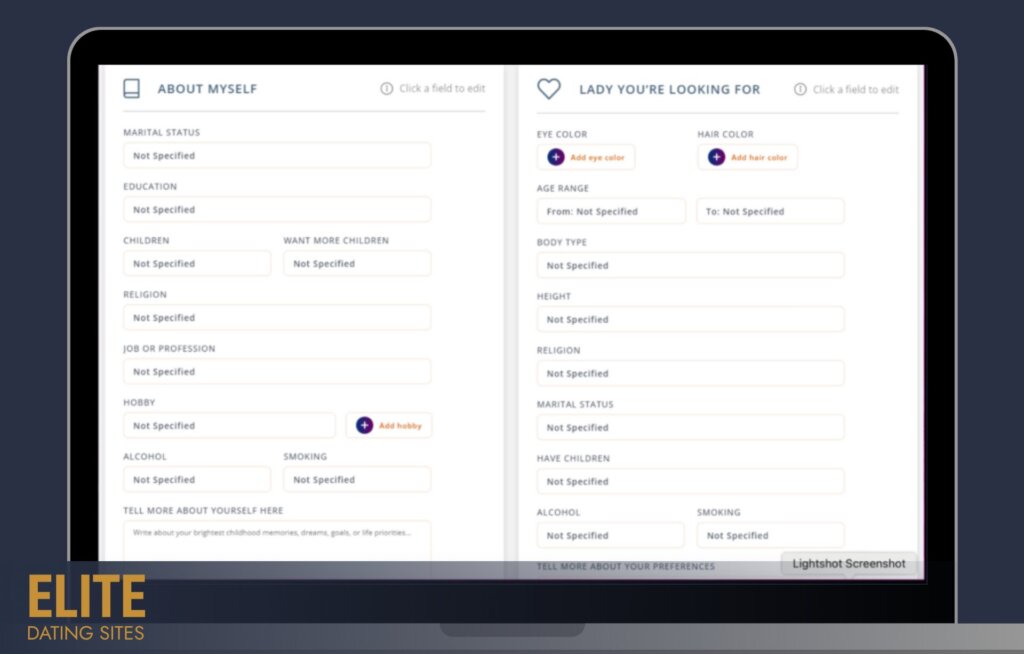Screen dimensions: 1024x654
Task: Click the plus icon for Add hair color
Action: [717, 157]
